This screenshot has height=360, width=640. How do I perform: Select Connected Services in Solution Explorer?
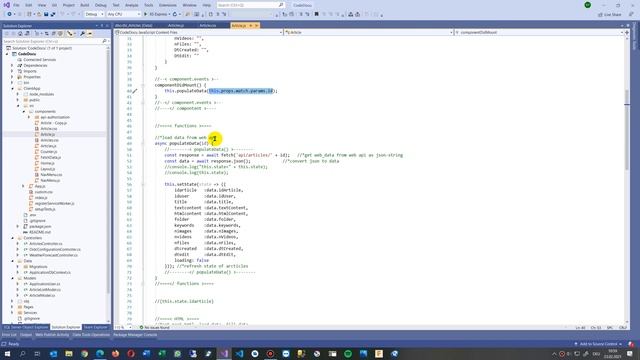(x=39, y=60)
